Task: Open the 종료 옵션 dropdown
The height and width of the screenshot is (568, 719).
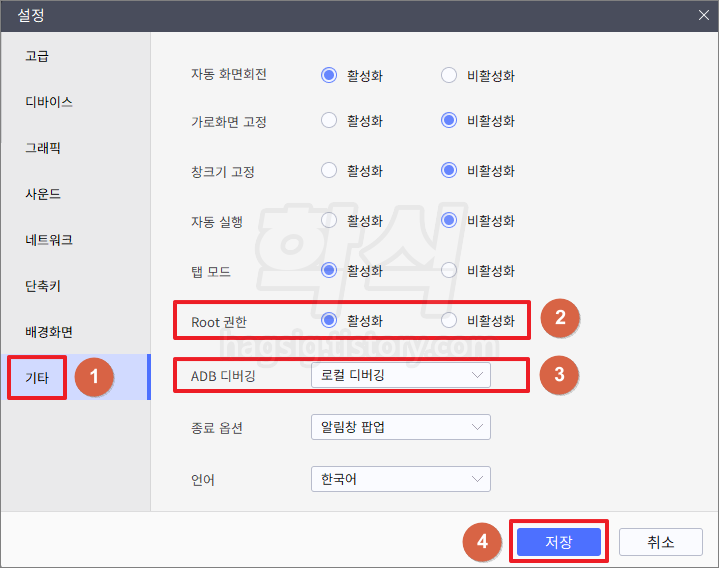Action: (x=401, y=427)
